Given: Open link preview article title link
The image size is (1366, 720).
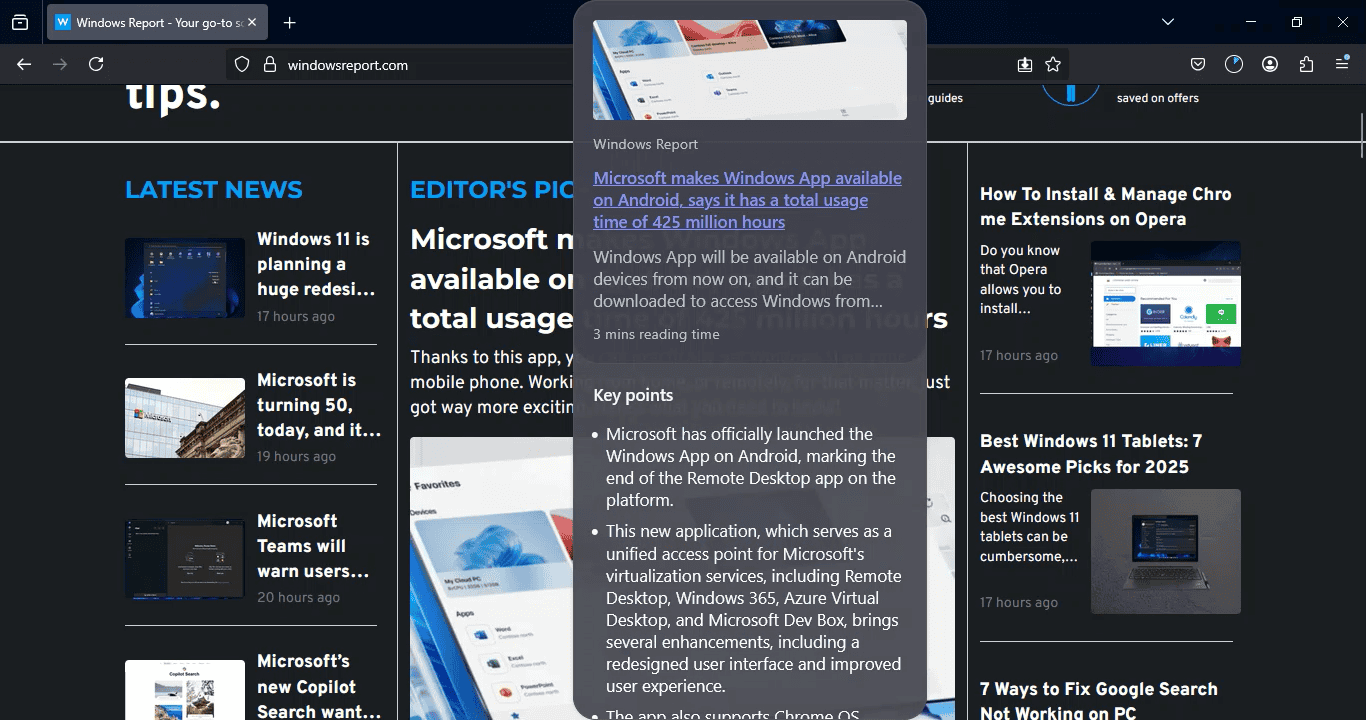Looking at the screenshot, I should pyautogui.click(x=747, y=200).
